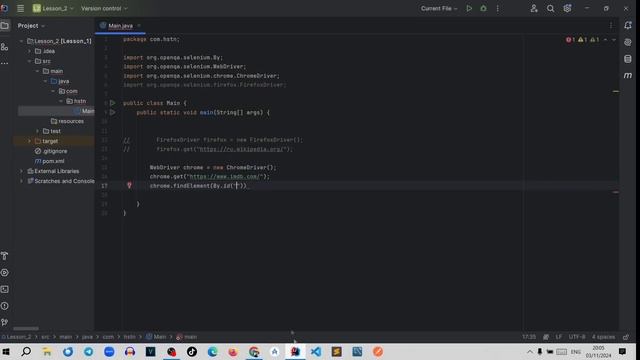640x360 pixels.
Task: Click run gutter icon beside main method
Action: pos(112,112)
